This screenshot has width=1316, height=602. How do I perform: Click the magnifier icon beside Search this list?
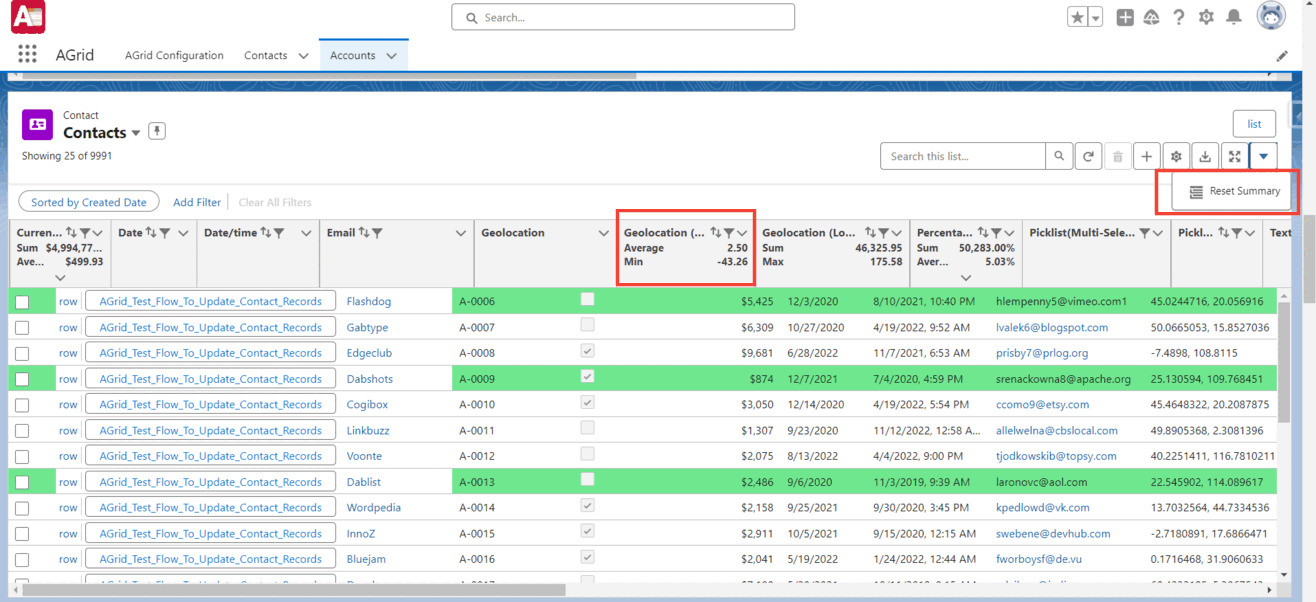1059,156
